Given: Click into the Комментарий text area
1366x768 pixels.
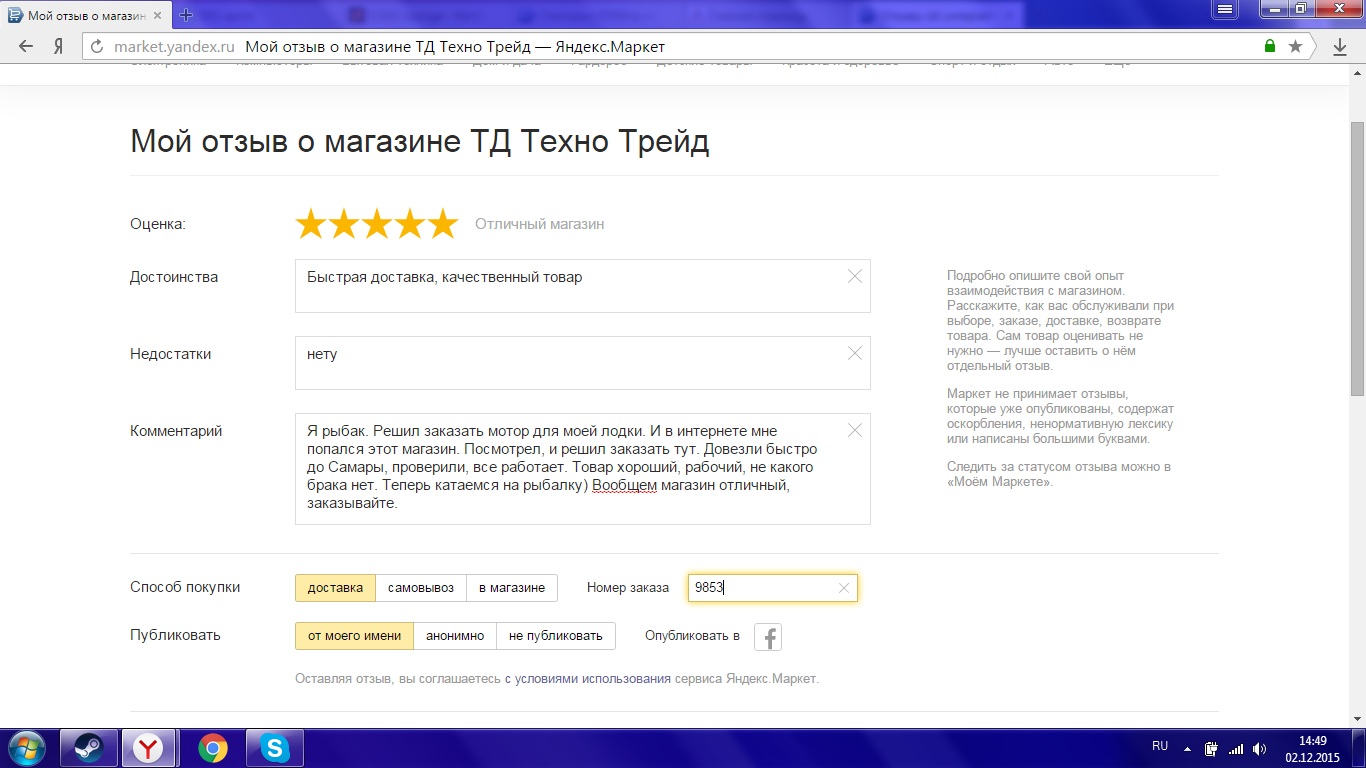Looking at the screenshot, I should tap(582, 469).
